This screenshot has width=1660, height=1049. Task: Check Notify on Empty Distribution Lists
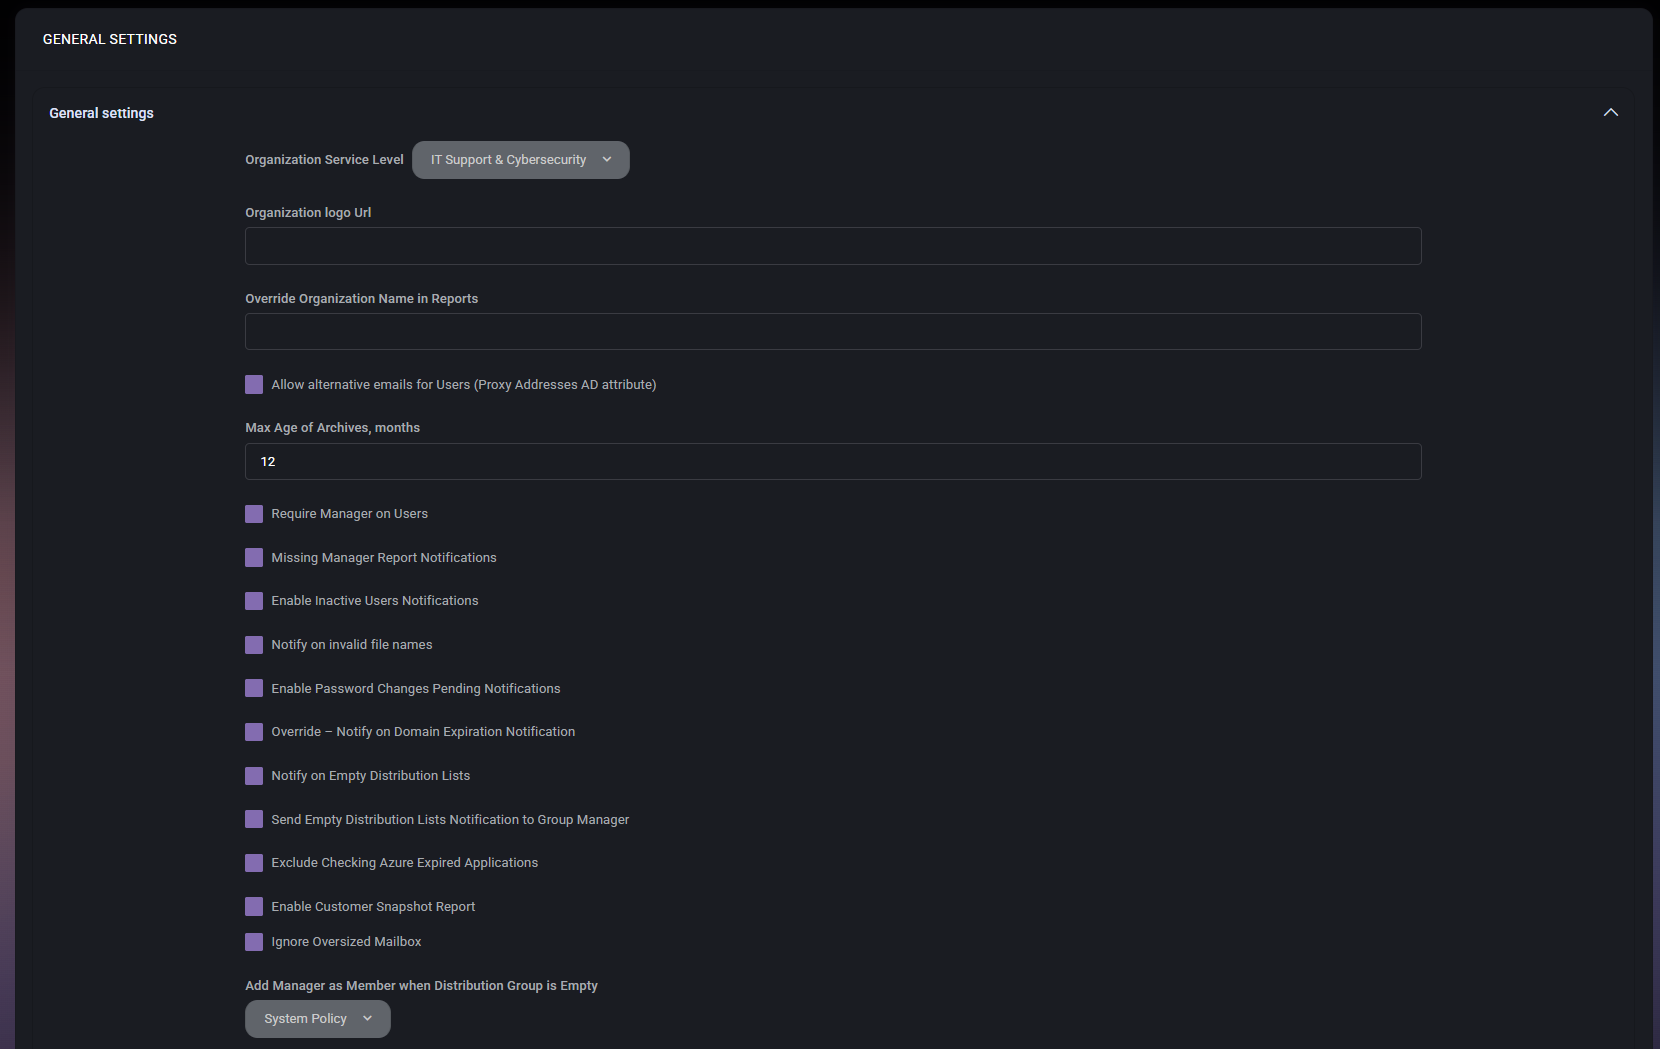253,775
